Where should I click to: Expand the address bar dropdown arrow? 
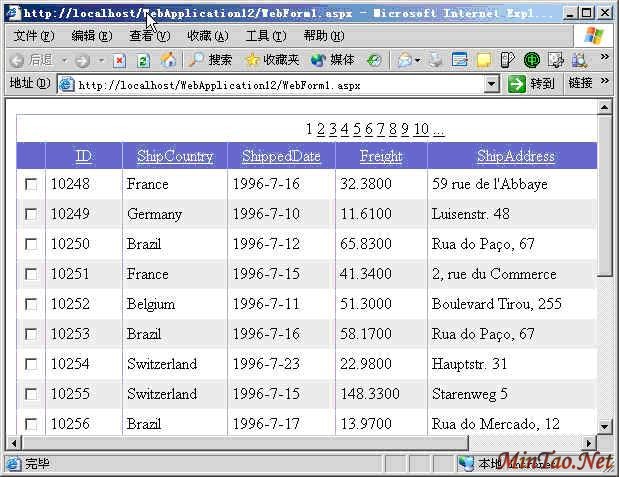click(x=491, y=84)
